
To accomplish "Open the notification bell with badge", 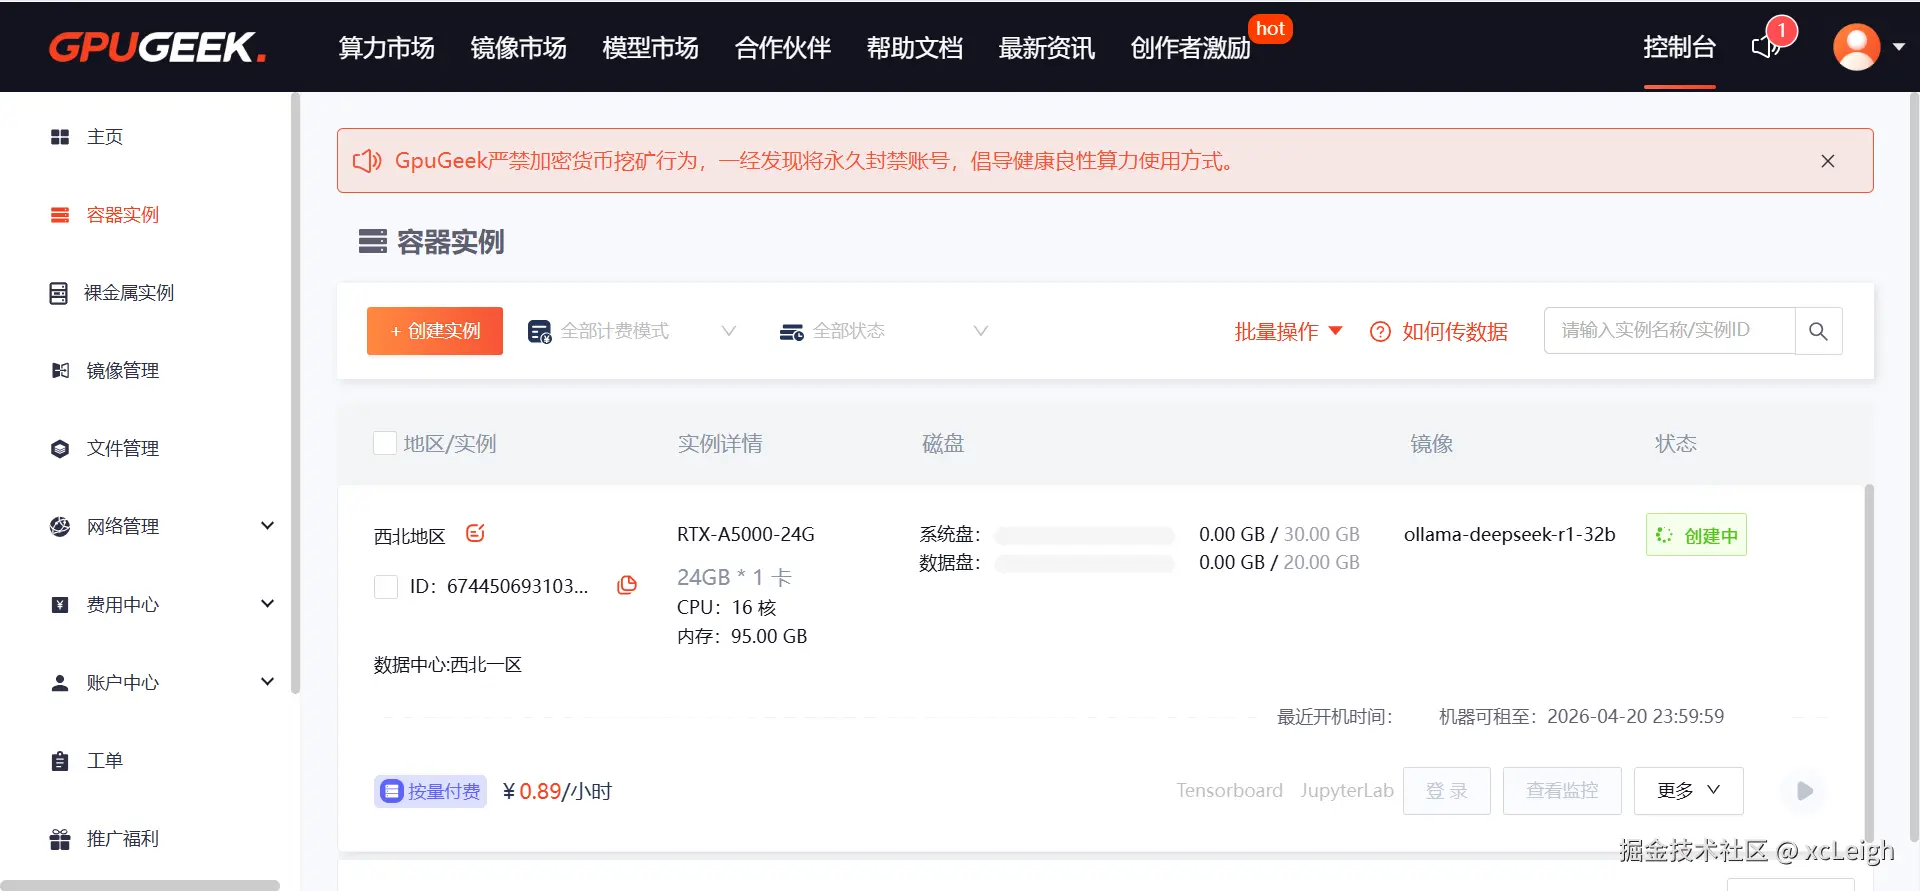I will [1768, 47].
